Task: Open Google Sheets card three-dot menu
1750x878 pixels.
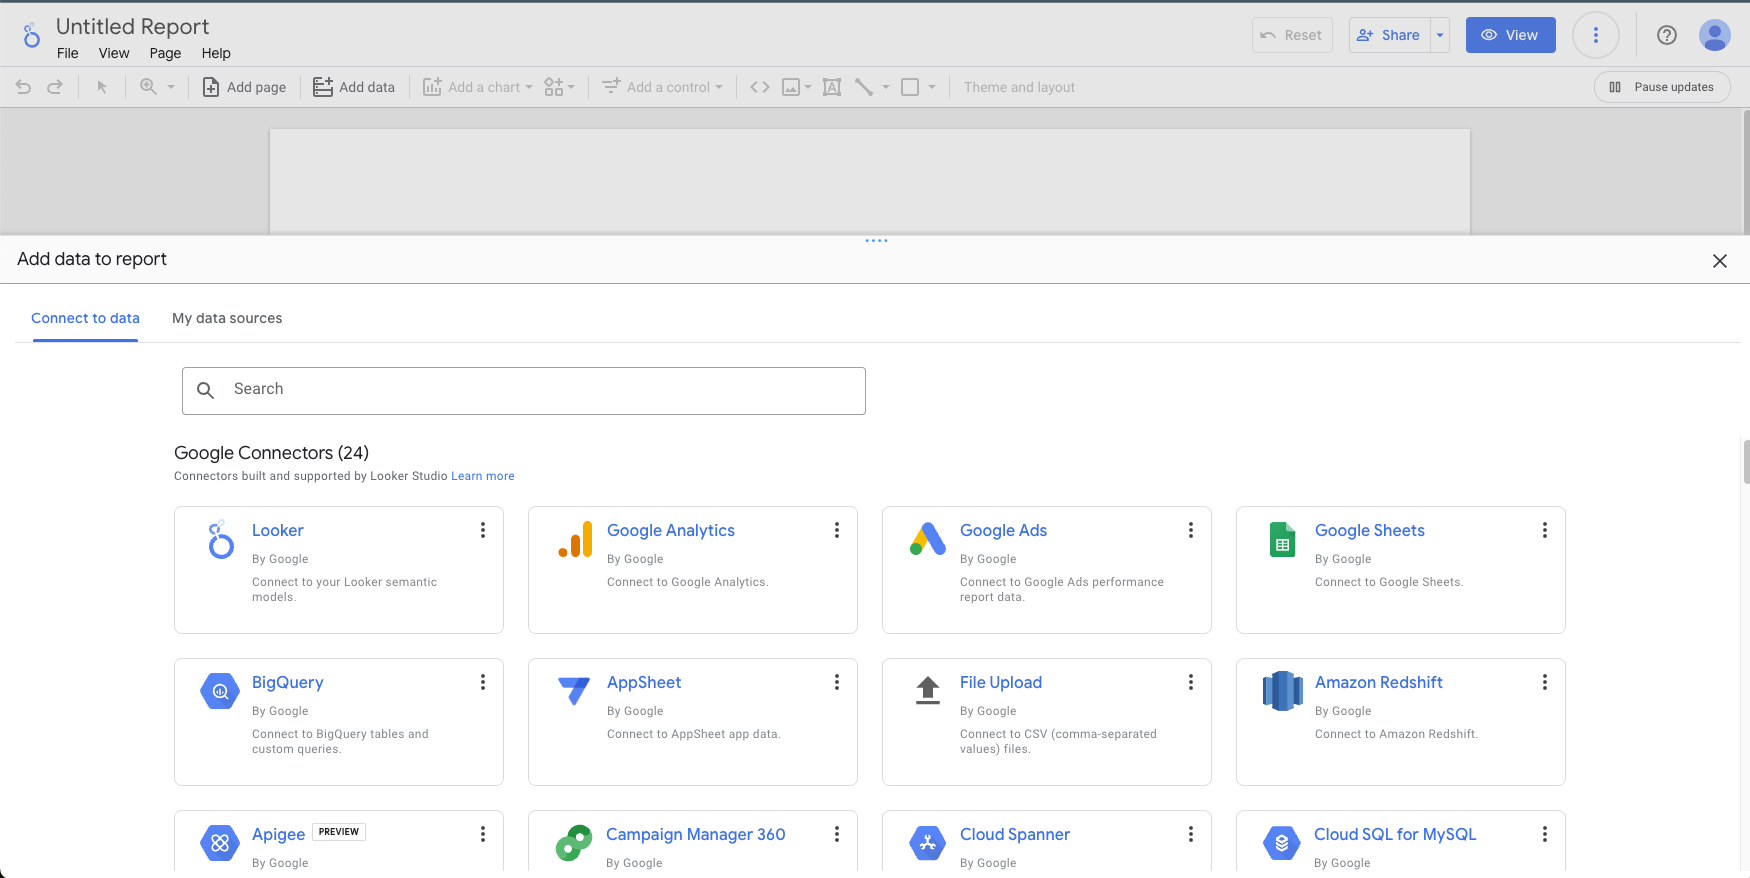Action: tap(1545, 530)
